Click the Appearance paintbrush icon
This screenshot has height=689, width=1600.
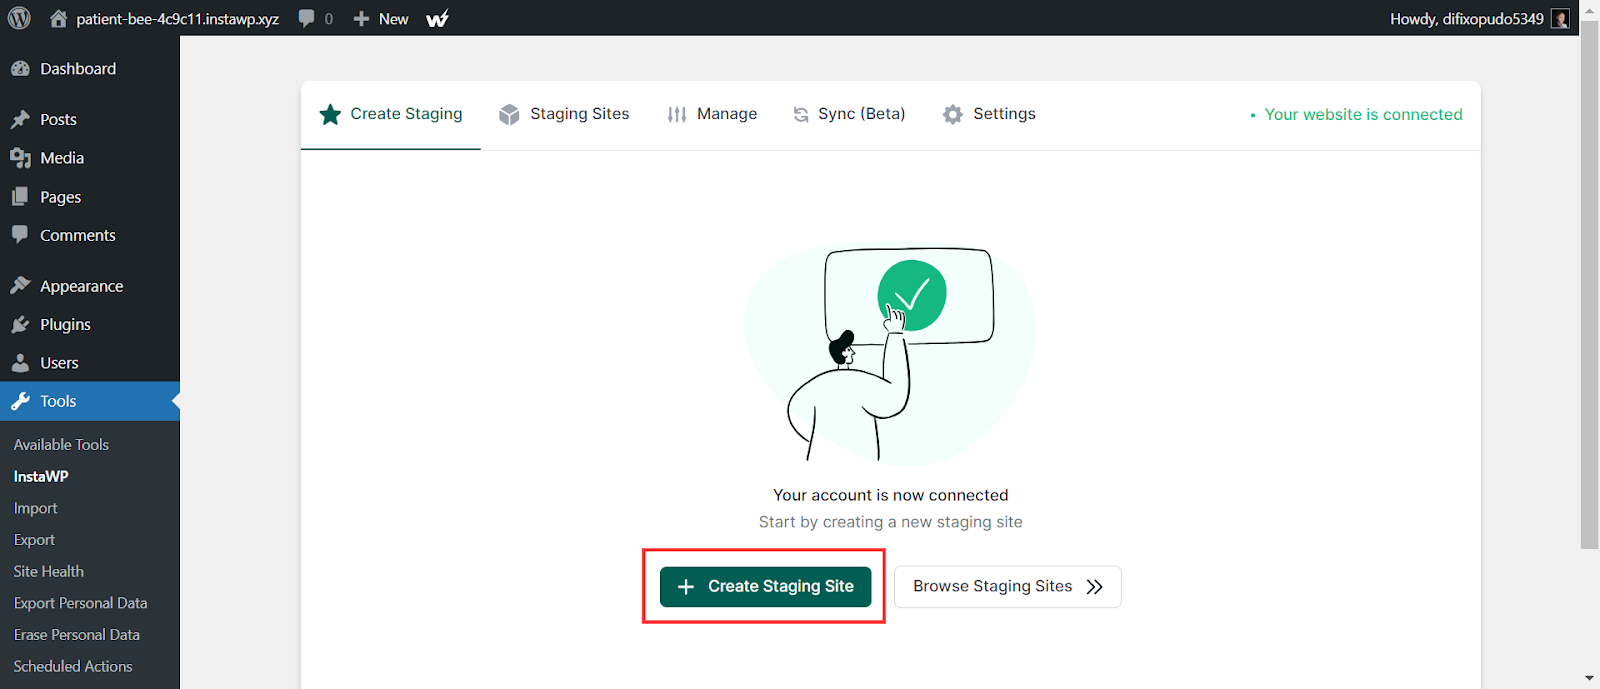coord(20,286)
